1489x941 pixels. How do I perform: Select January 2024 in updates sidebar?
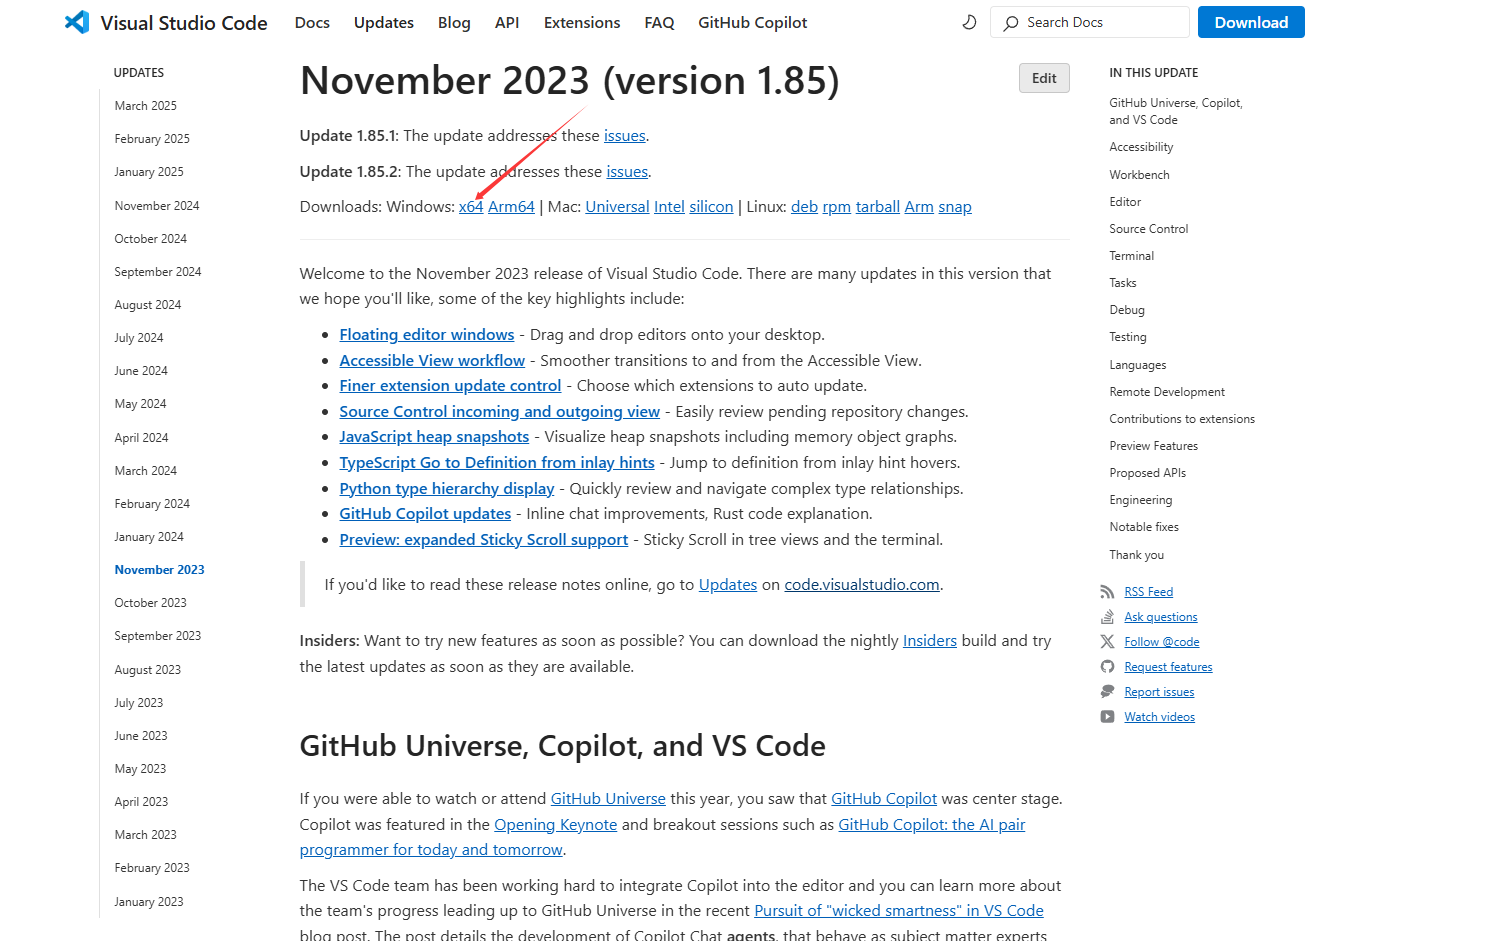(149, 537)
